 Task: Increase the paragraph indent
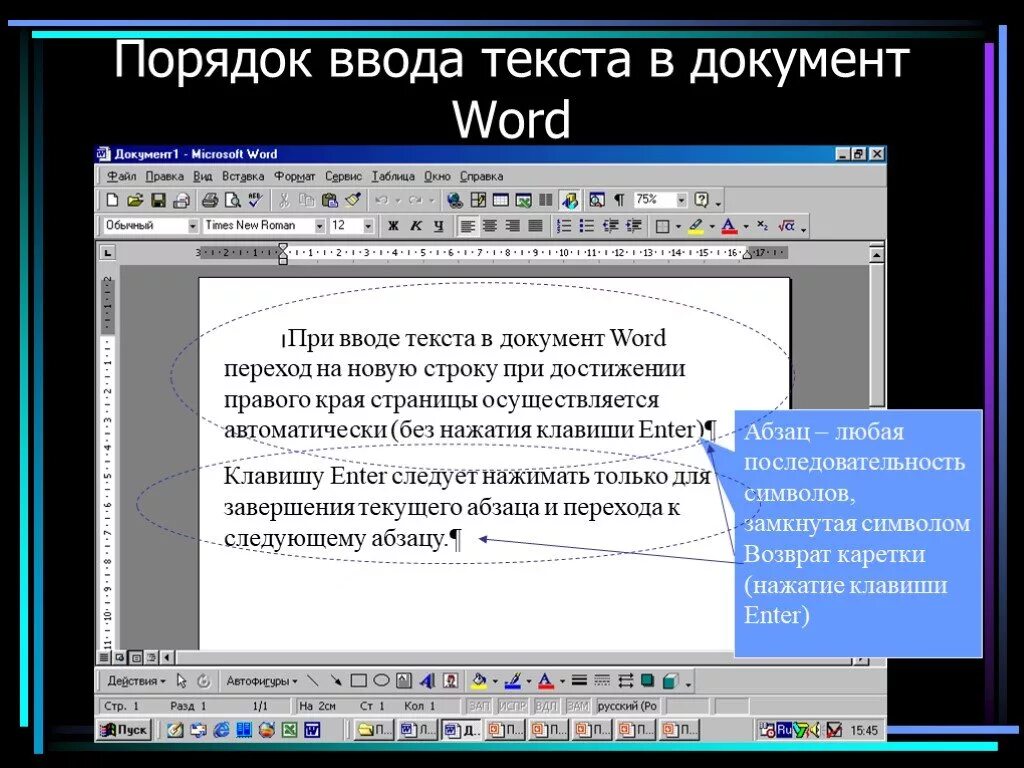point(633,226)
